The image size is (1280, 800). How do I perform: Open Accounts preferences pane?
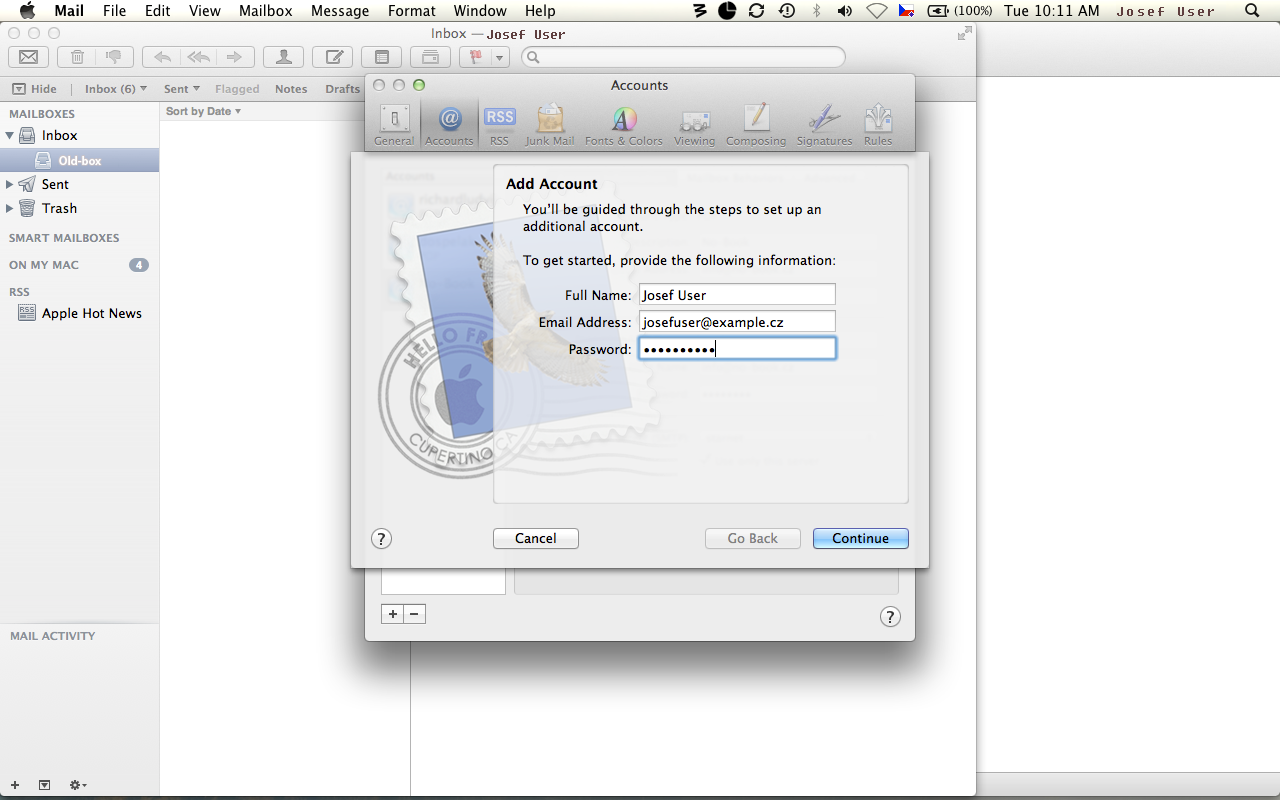coord(449,125)
